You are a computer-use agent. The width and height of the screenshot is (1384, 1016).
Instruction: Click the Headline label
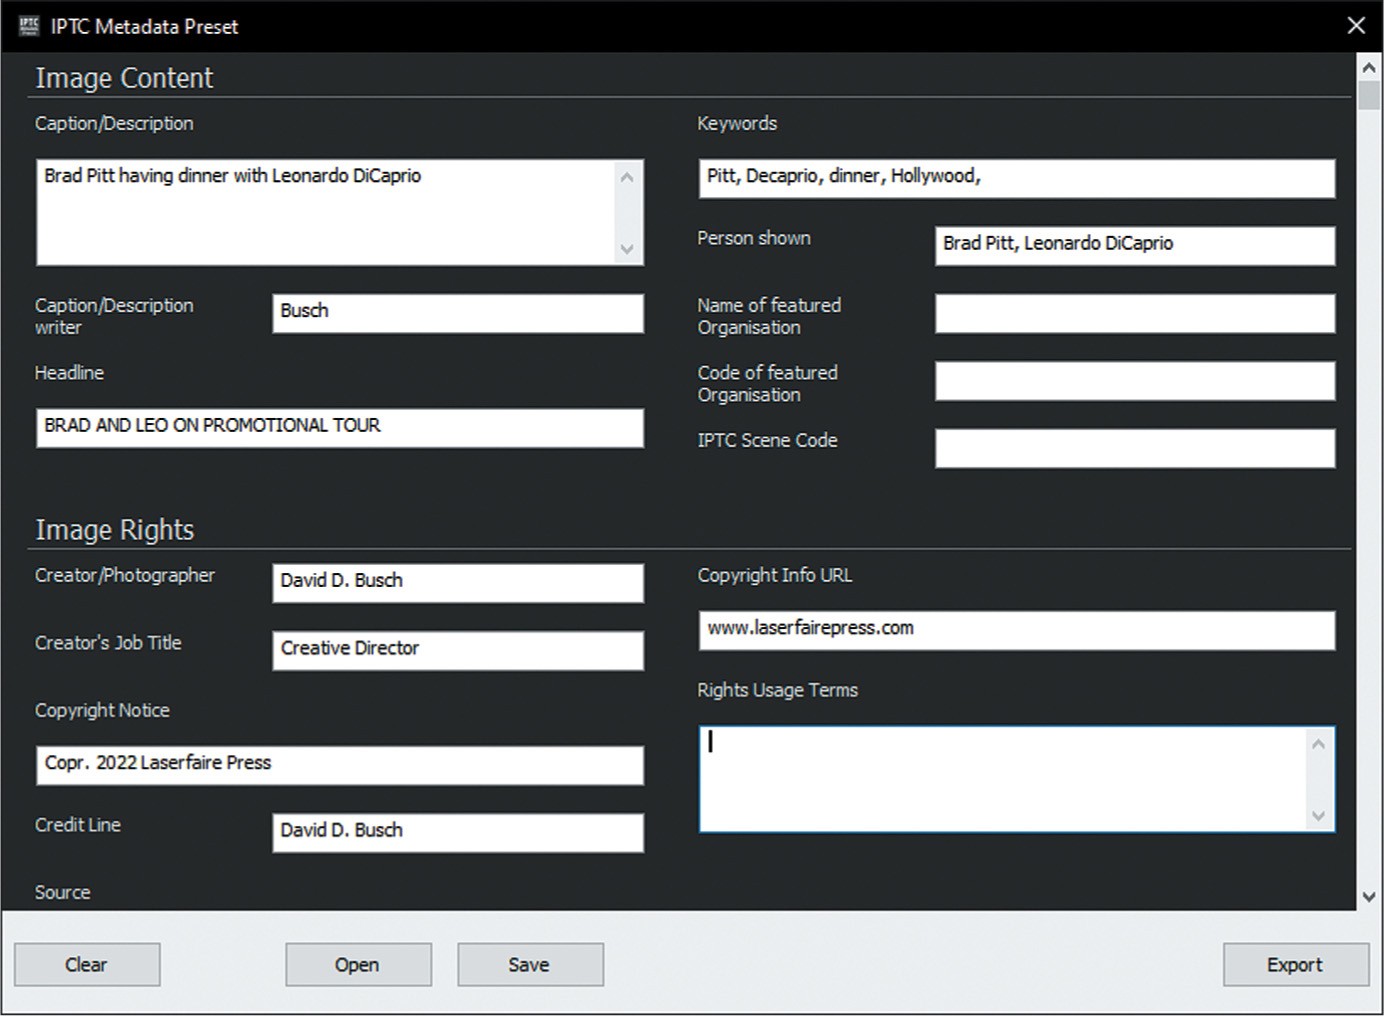click(69, 372)
